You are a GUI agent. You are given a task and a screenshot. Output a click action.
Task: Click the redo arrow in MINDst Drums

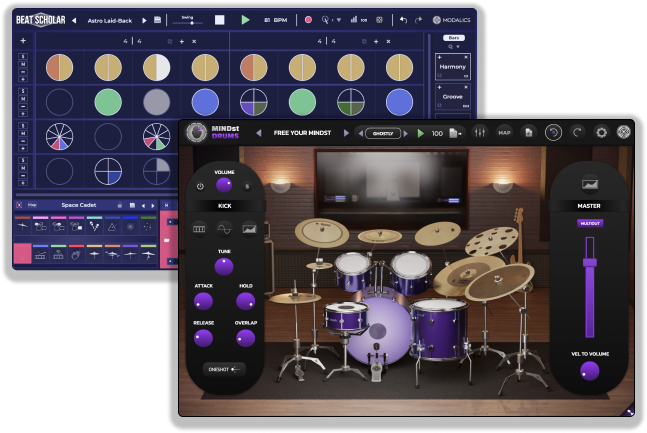coord(577,132)
